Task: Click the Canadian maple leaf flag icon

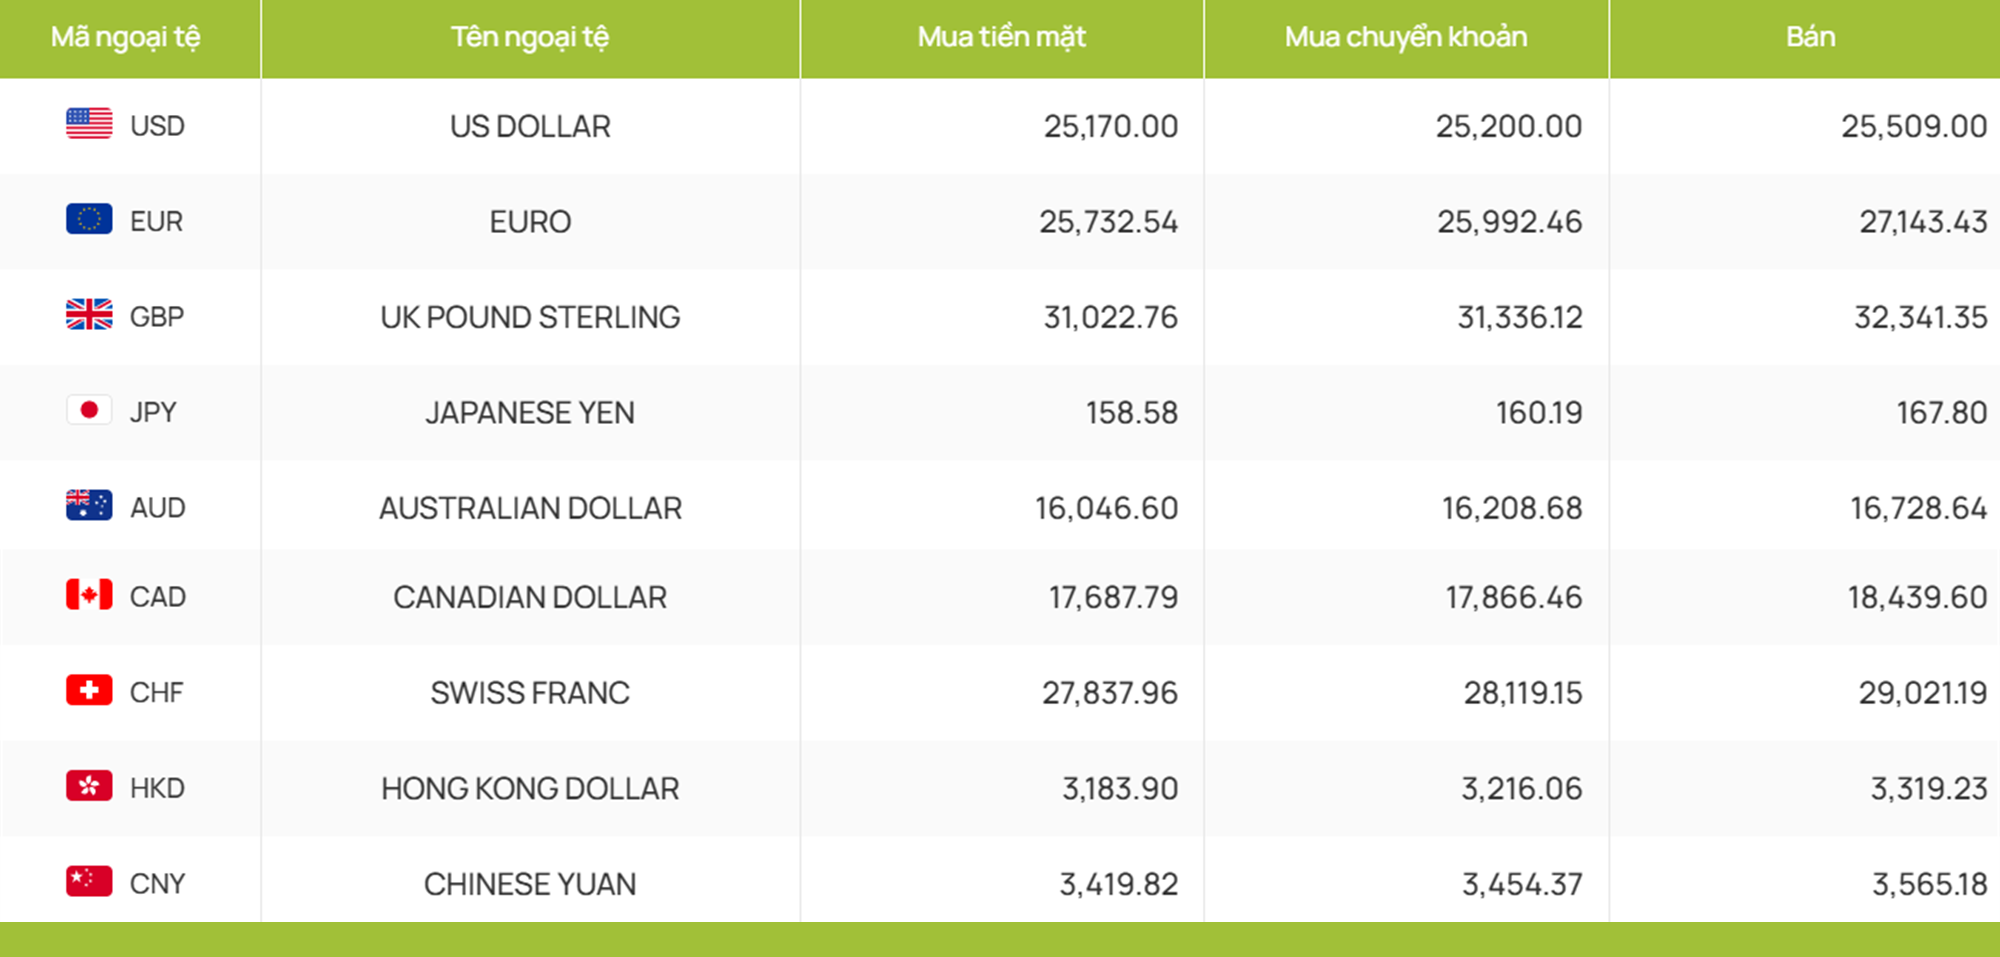Action: coord(89,595)
